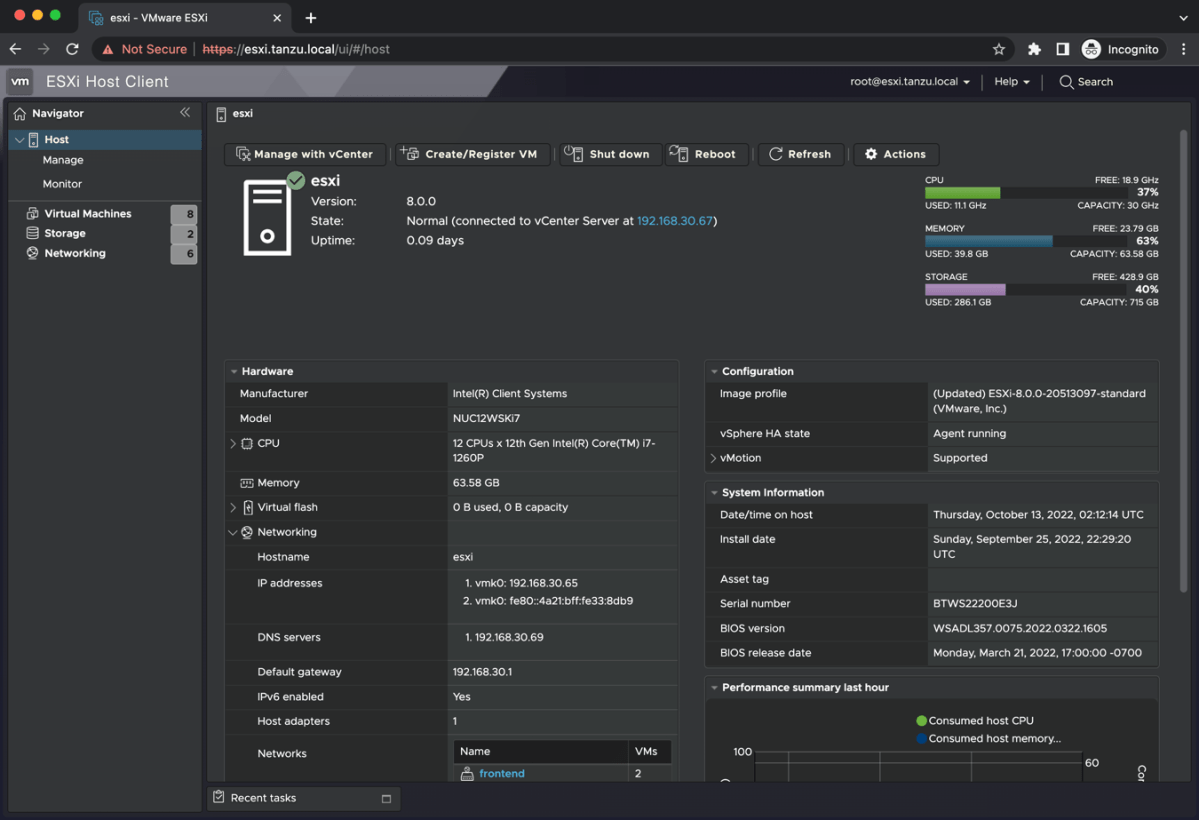
Task: Collapse the Hardware section
Action: 234,372
